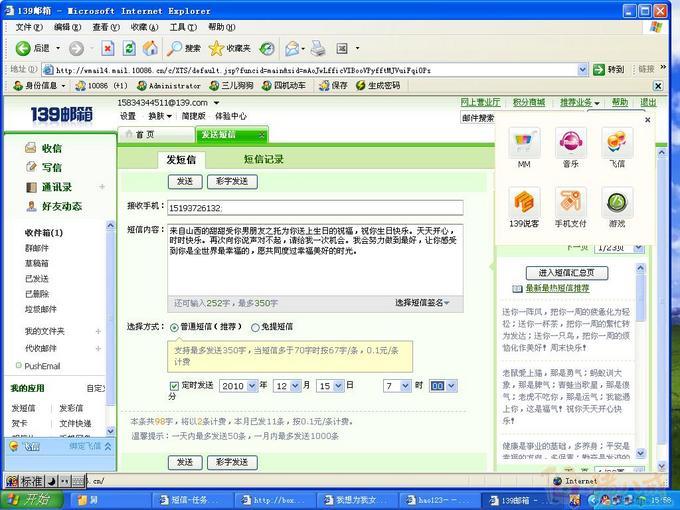Open 好友动态 friend updates
The image size is (680, 510).
[62, 206]
